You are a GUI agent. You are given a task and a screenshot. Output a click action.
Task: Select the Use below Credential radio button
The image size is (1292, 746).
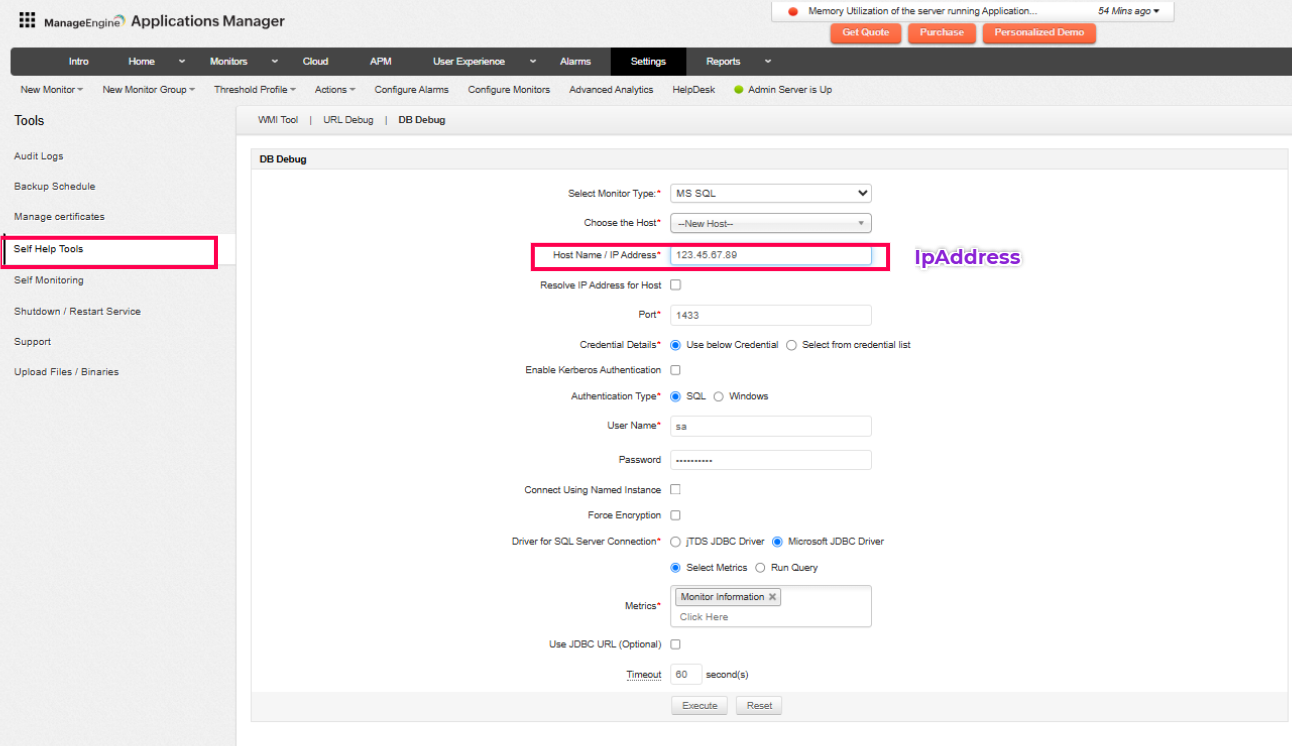tap(676, 345)
